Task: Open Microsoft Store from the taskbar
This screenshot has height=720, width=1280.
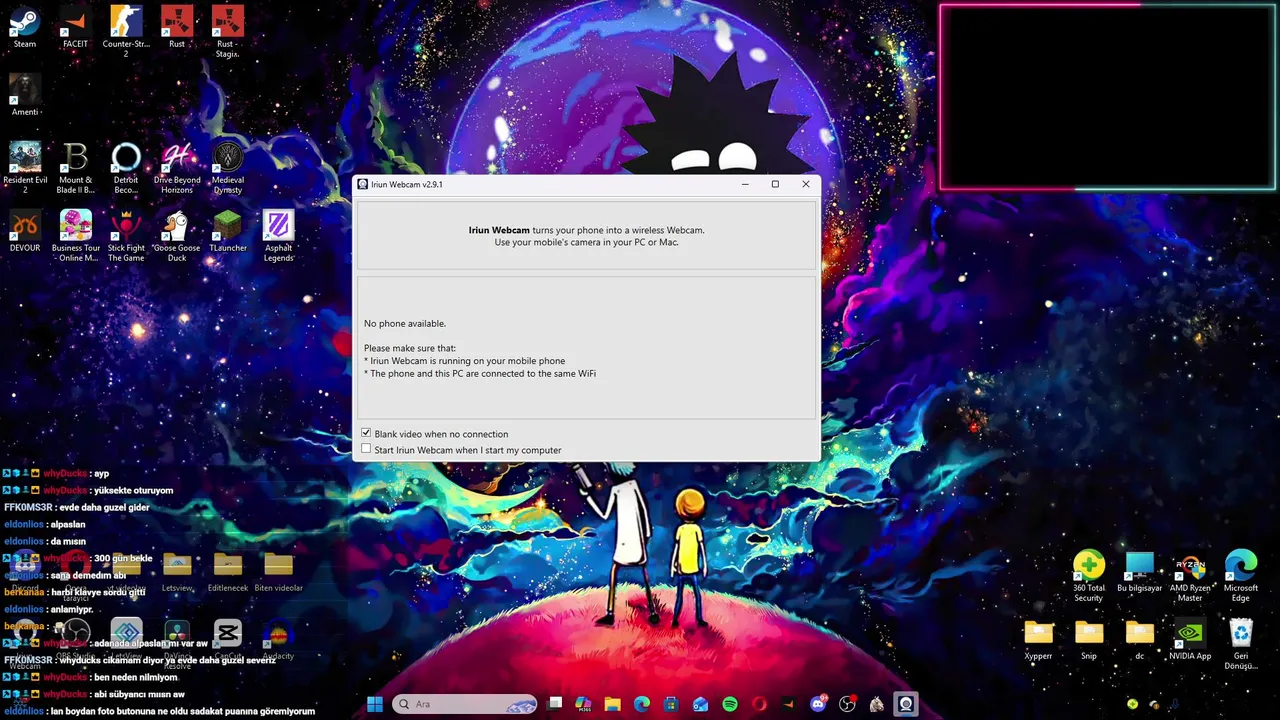Action: pyautogui.click(x=671, y=704)
